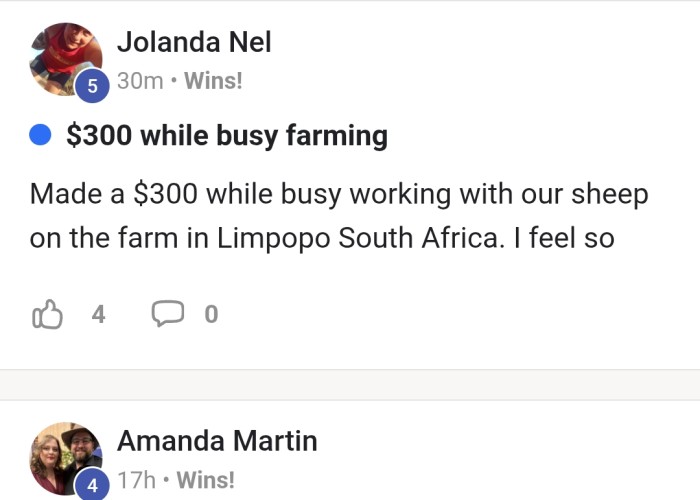
Task: Open Amanda Martin's profile name link
Action: tap(217, 441)
